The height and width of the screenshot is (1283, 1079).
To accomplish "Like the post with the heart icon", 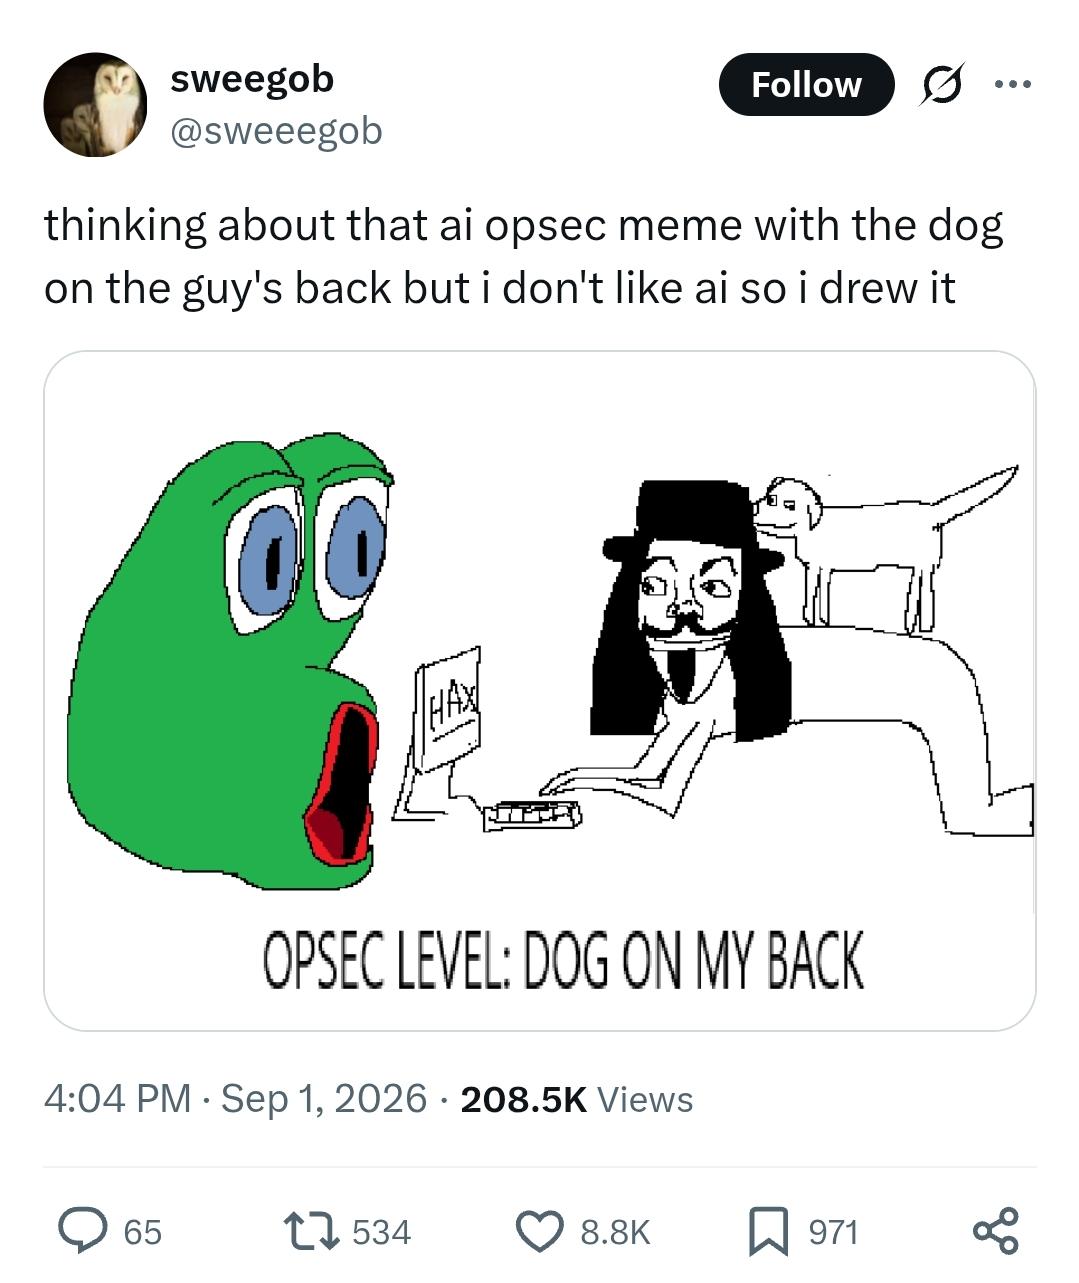I will [x=540, y=1231].
